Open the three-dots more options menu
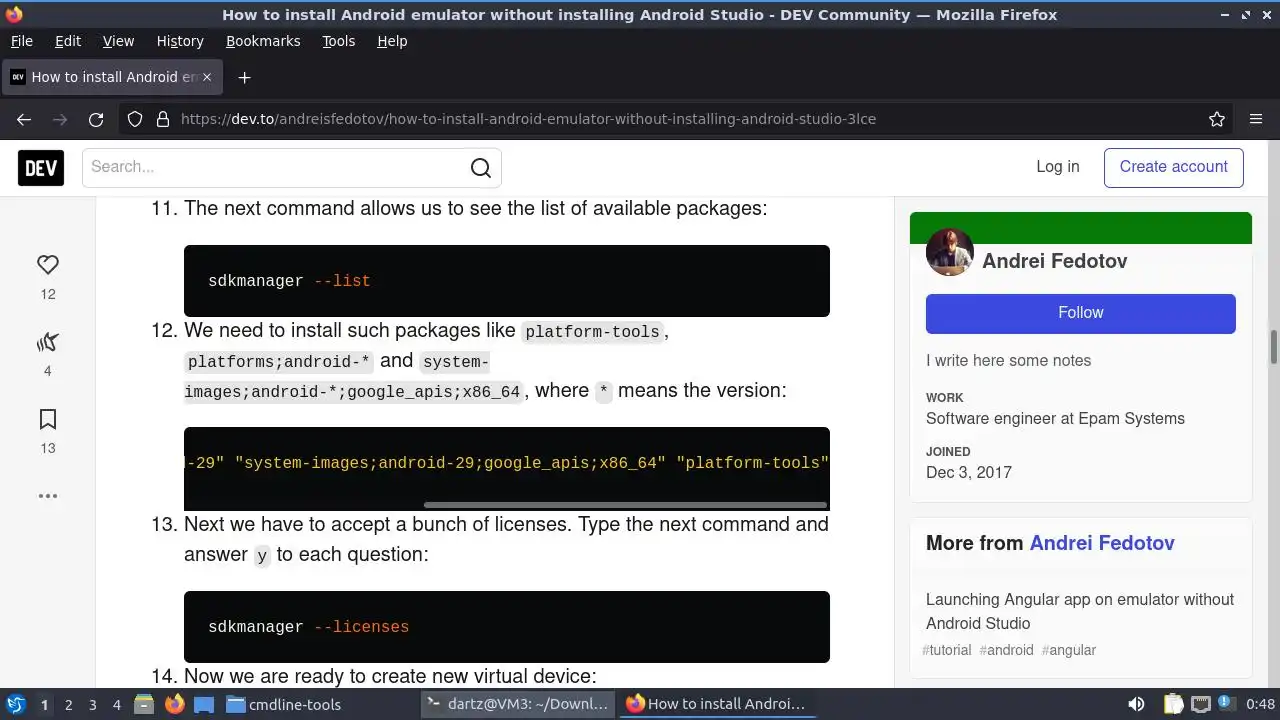The height and width of the screenshot is (720, 1280). click(48, 496)
